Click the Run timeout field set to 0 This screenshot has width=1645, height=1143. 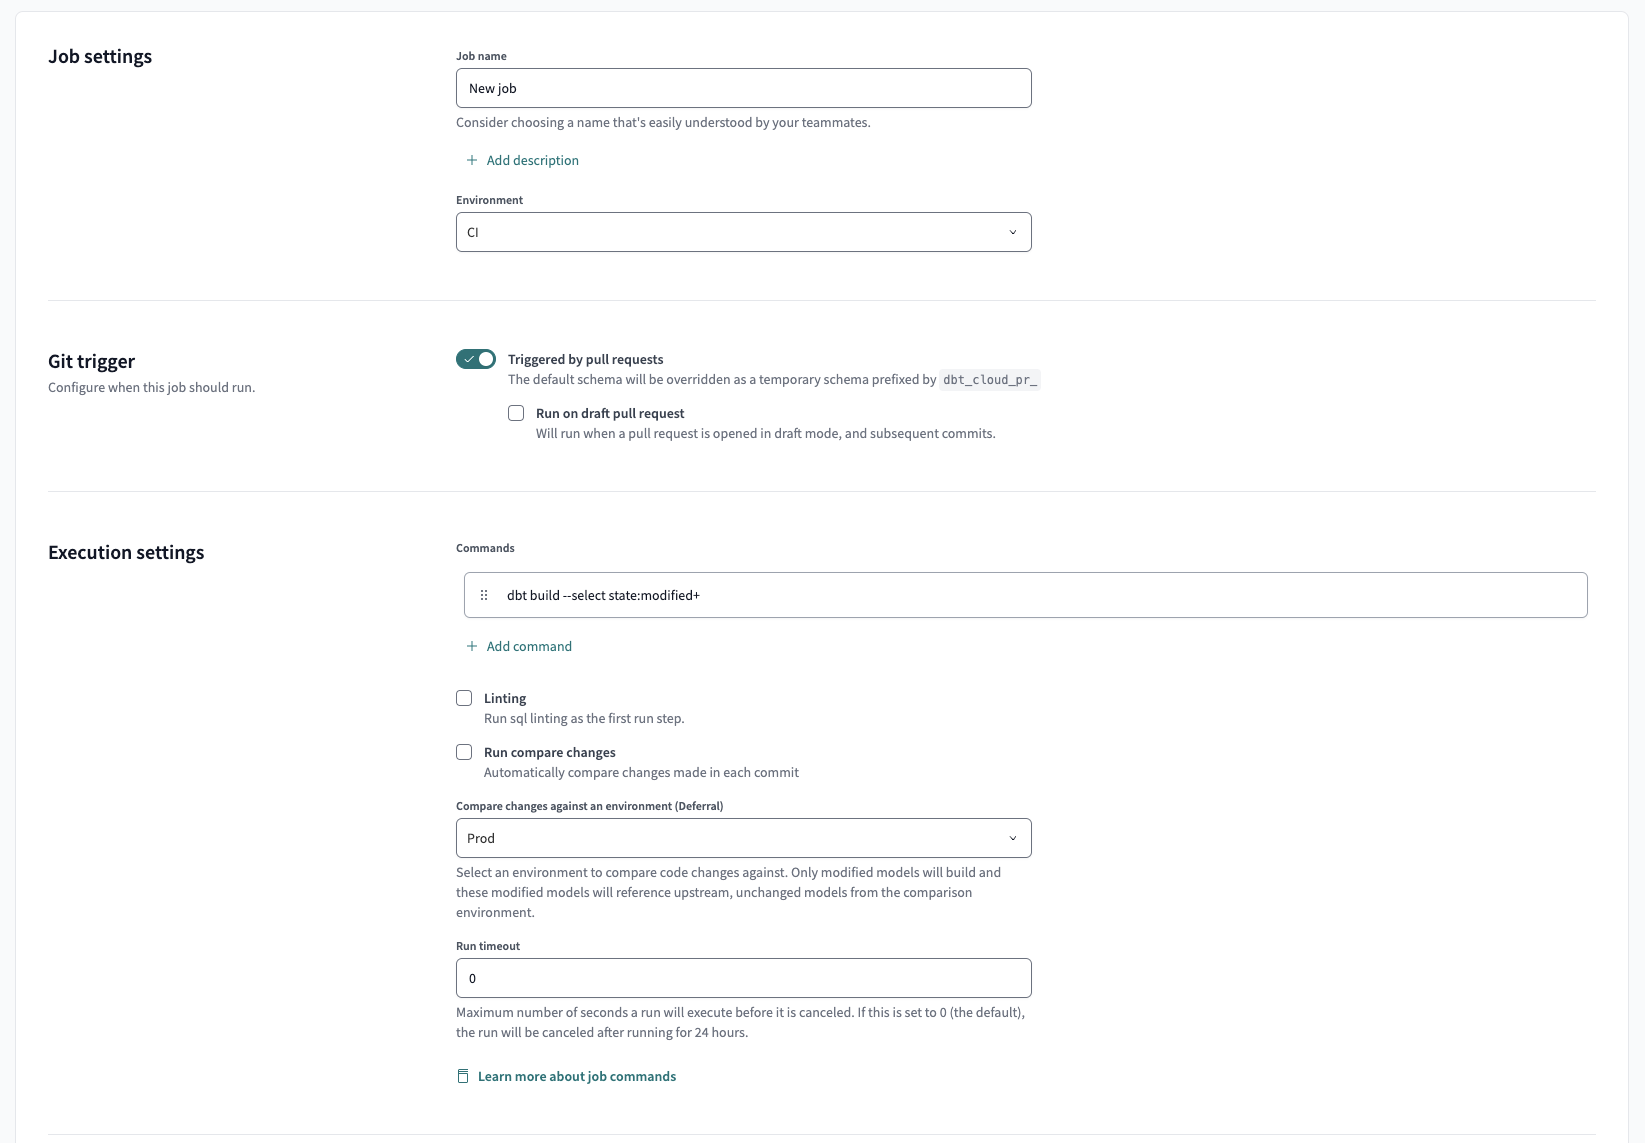point(742,978)
